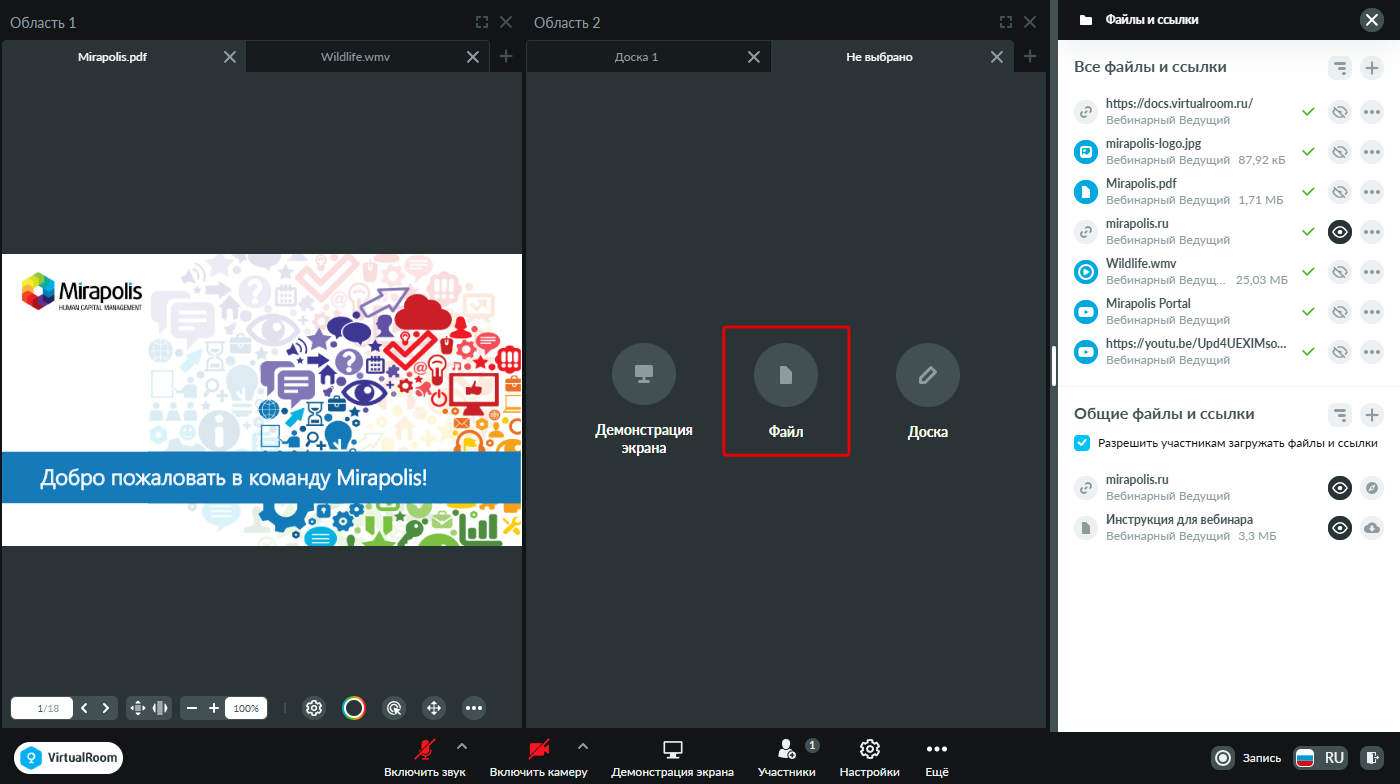
Task: Open the Ещё menu
Action: (936, 759)
